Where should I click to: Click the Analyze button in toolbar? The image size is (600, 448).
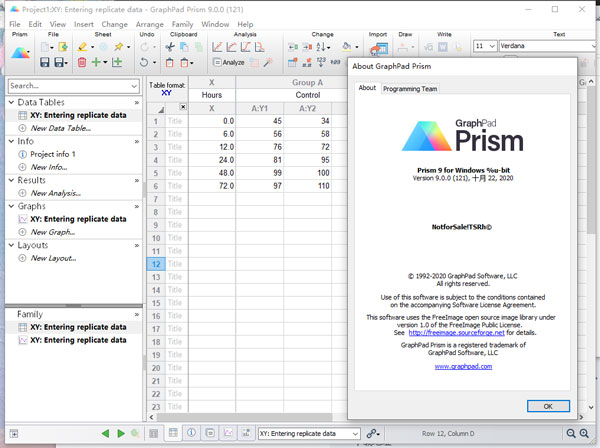229,62
